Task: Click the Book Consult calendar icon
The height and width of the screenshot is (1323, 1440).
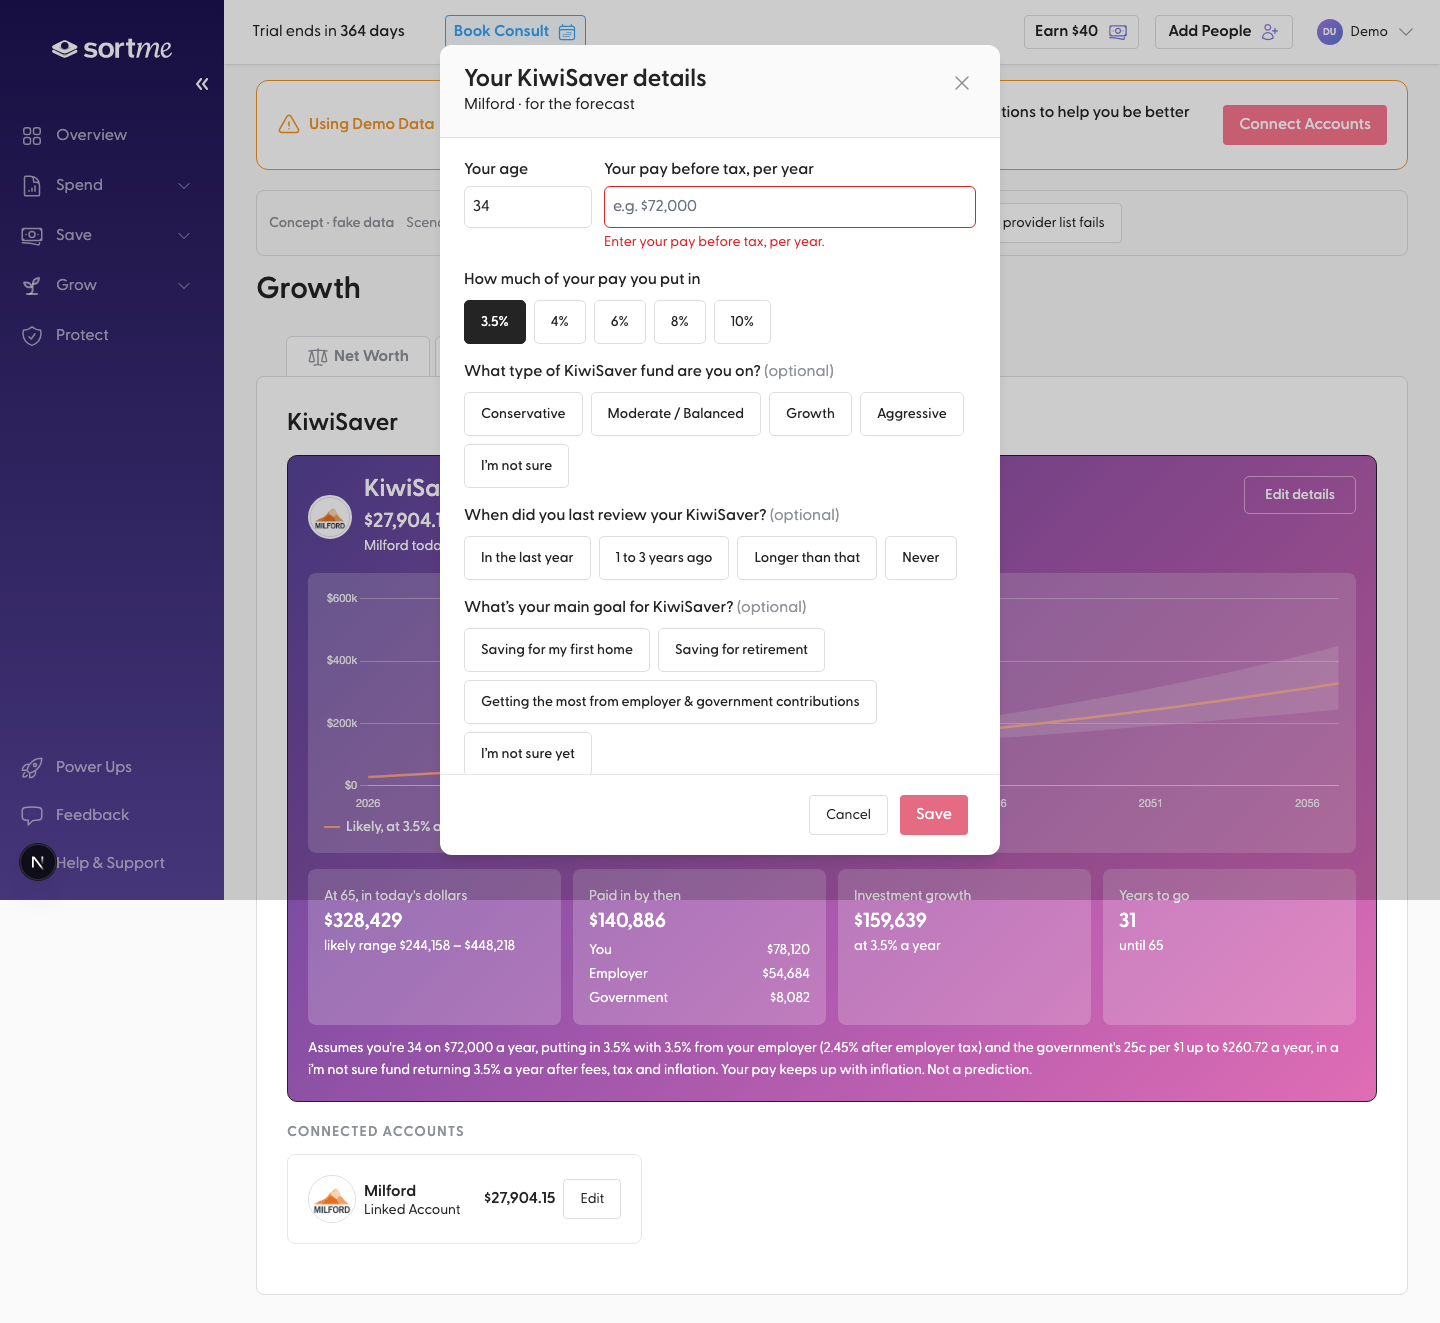Action: point(567,31)
